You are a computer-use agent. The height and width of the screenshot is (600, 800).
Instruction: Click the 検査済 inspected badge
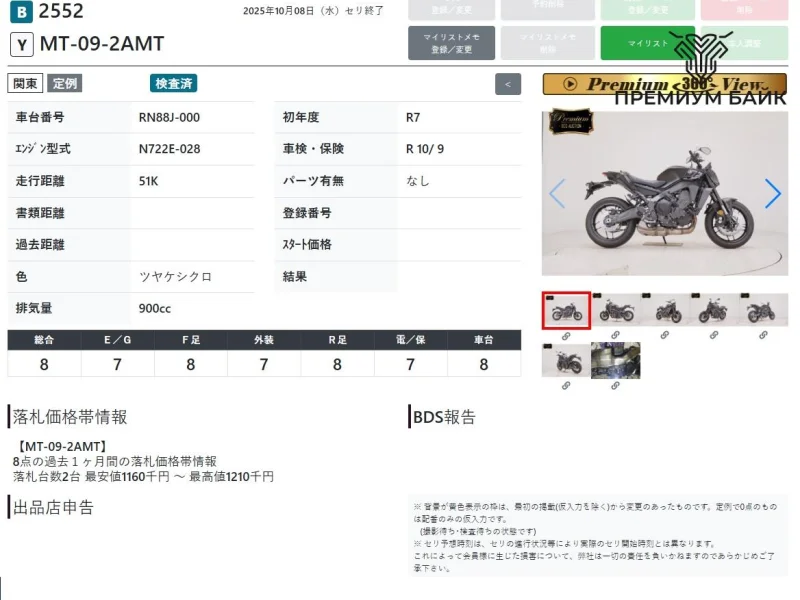click(x=174, y=84)
